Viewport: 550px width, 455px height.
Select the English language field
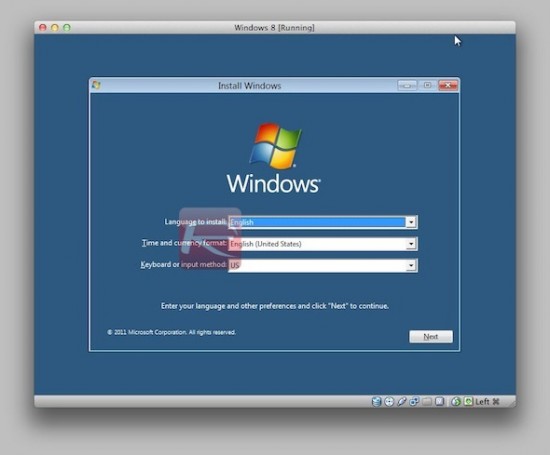tap(317, 222)
